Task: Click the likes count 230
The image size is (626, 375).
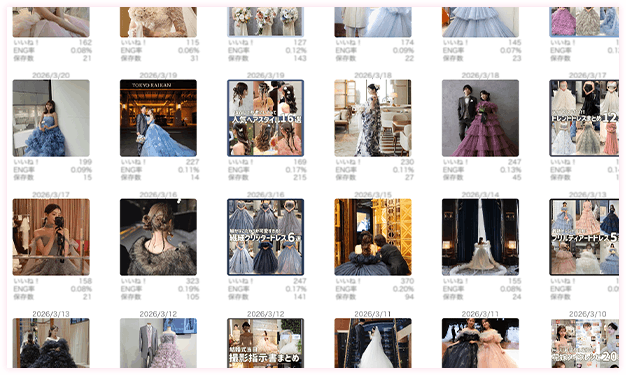Action: tap(407, 162)
